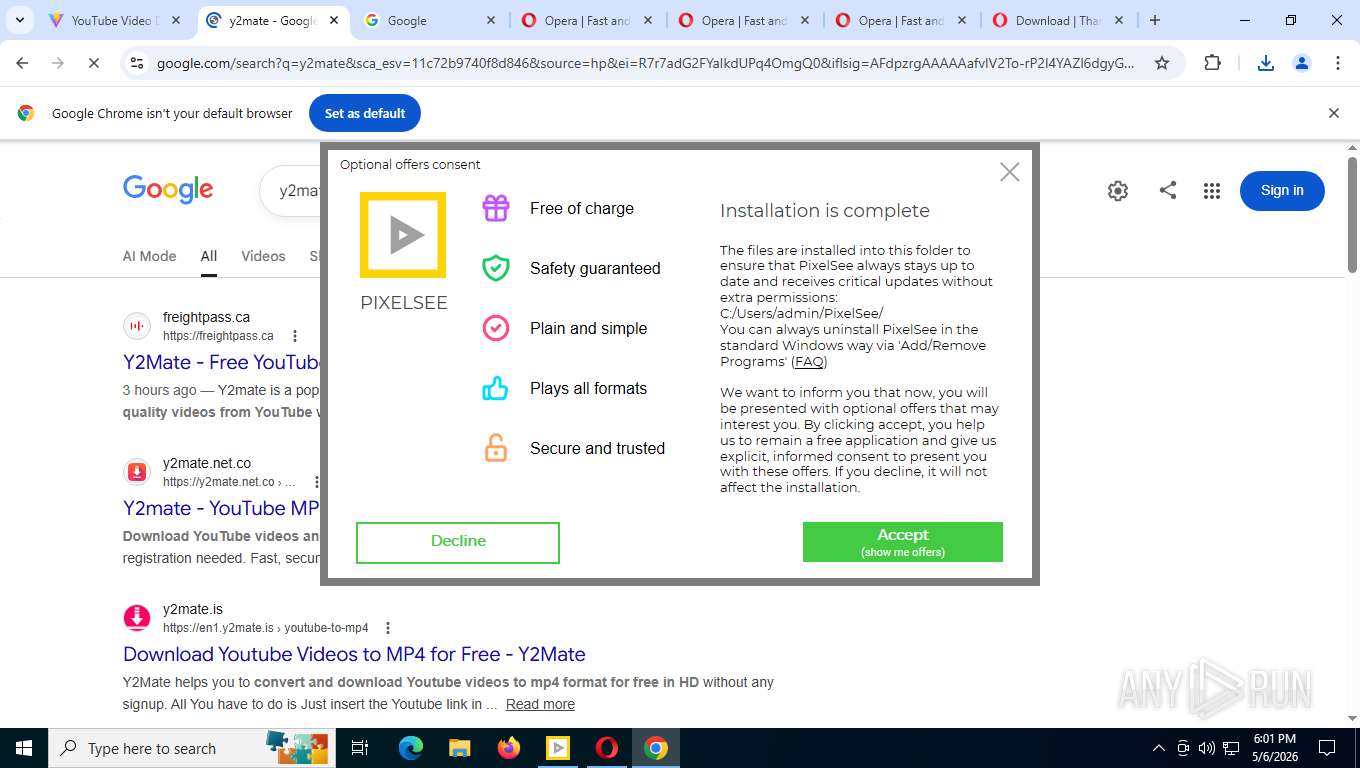Open the freightpass.ca Y2Mate result
This screenshot has width=1360, height=768.
point(221,362)
